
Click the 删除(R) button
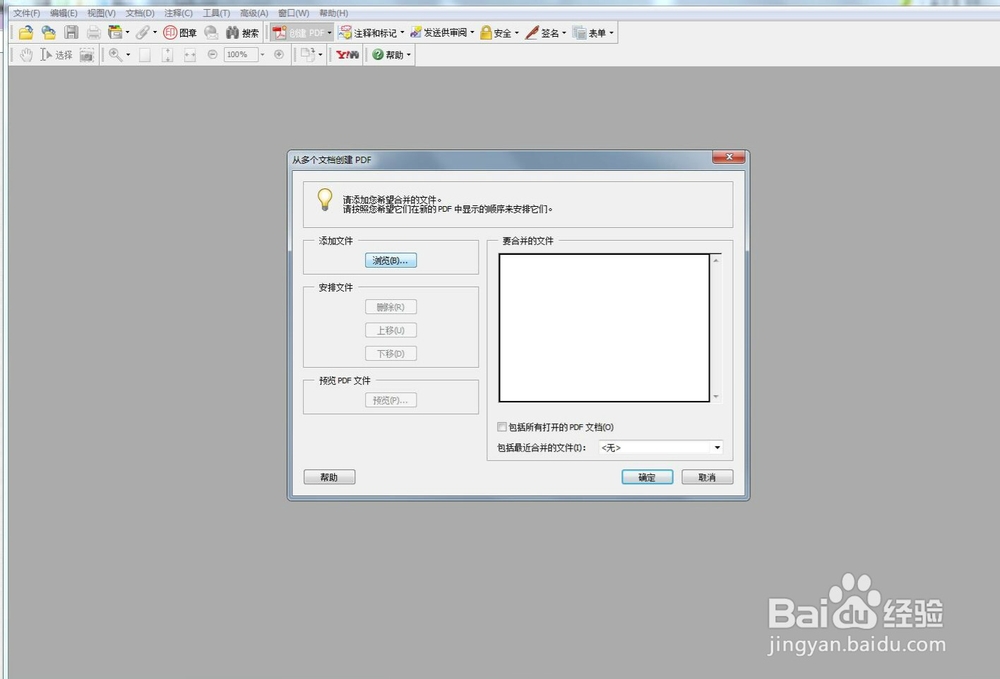point(391,307)
